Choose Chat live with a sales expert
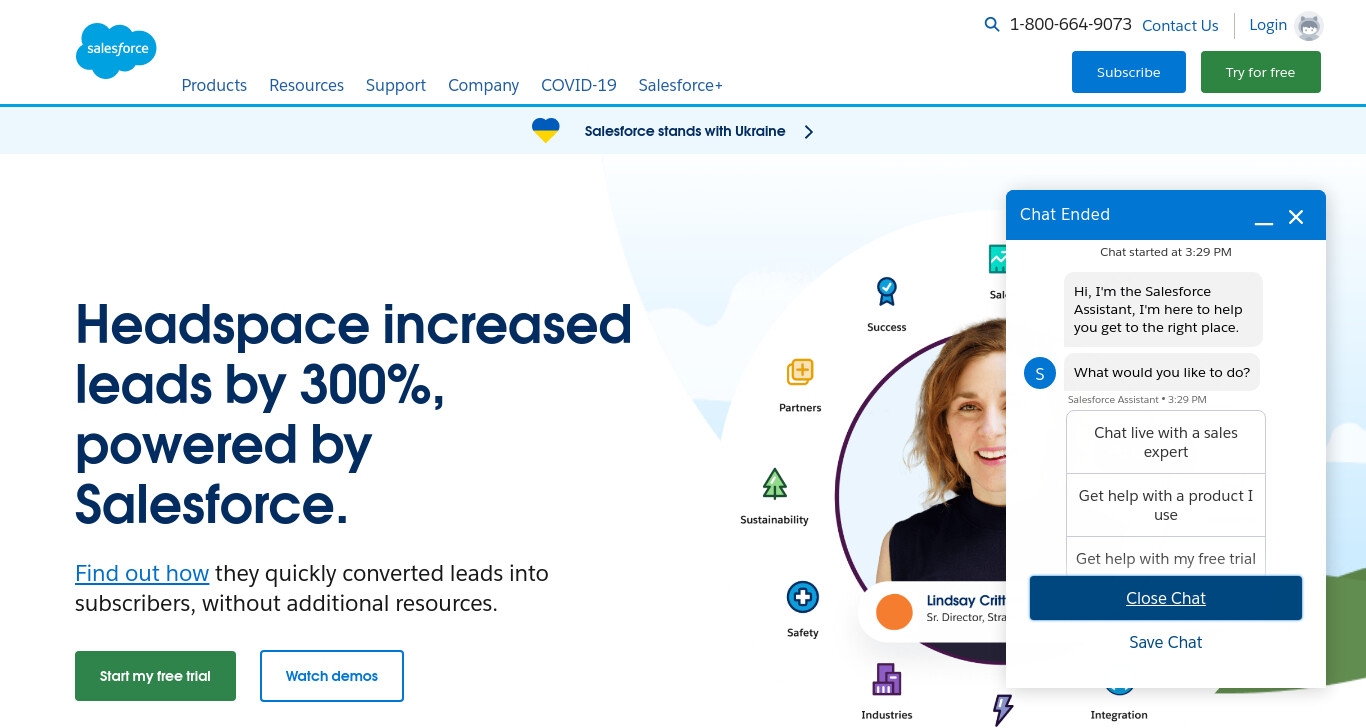 point(1166,442)
